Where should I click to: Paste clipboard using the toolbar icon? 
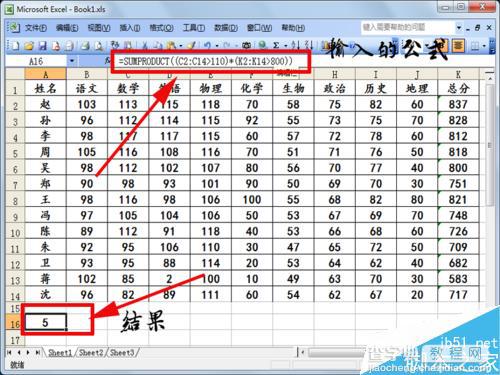pos(171,46)
